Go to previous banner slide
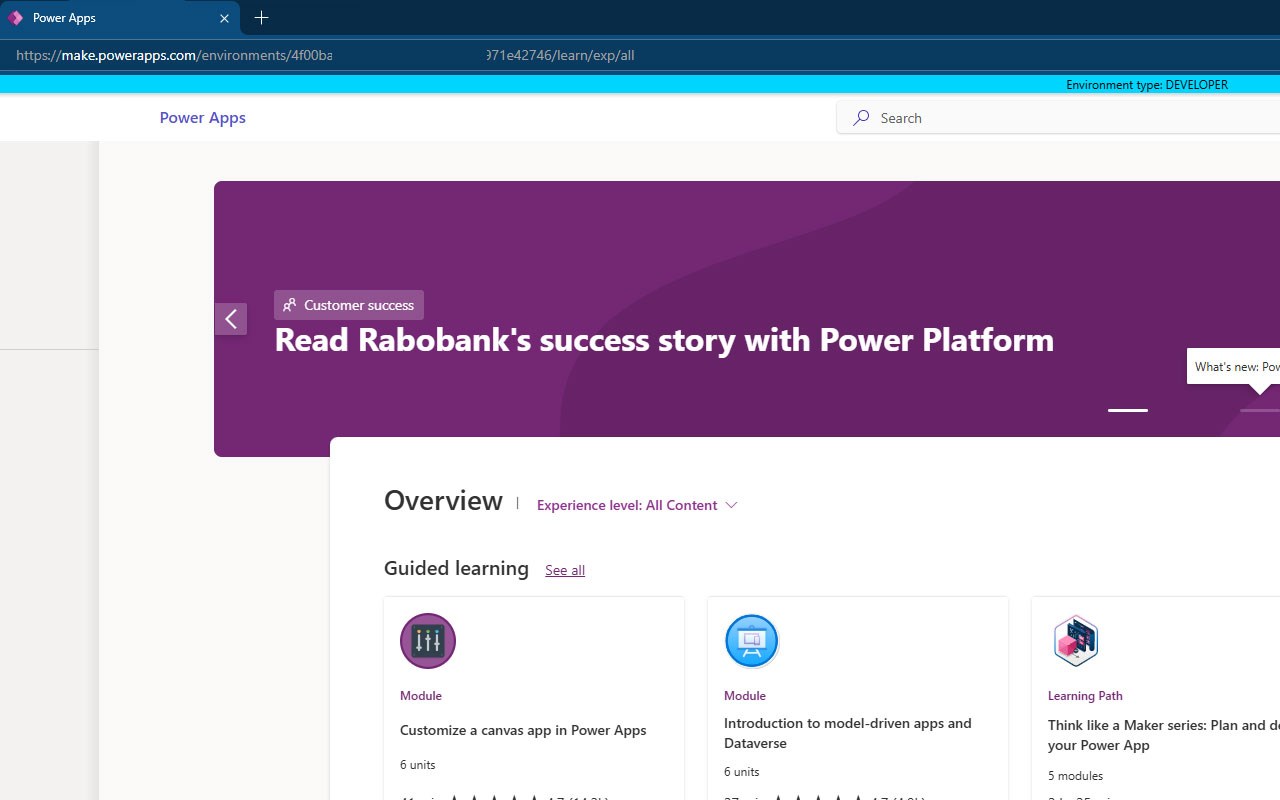1280x800 pixels. (x=231, y=319)
